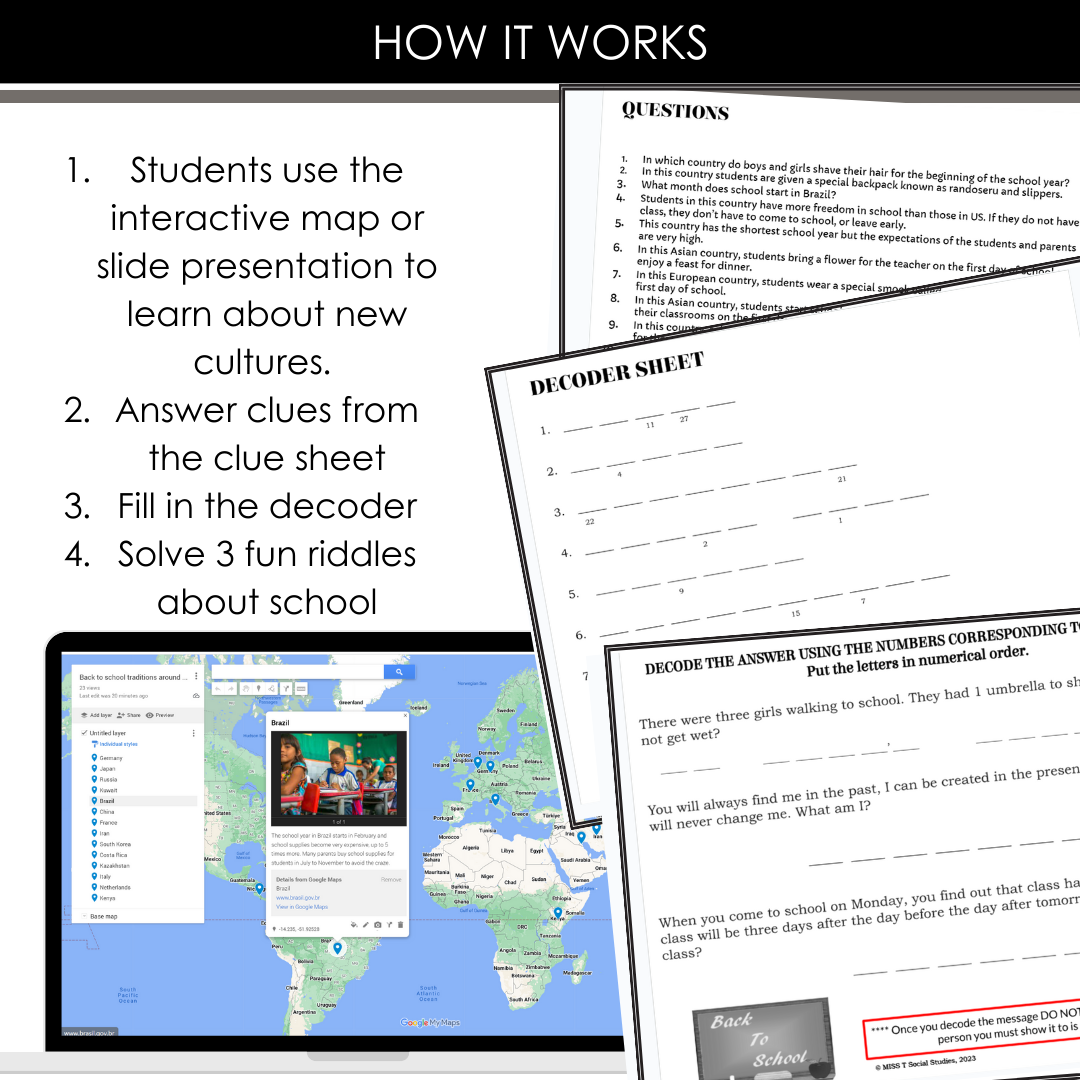This screenshot has height=1080, width=1080.
Task: Select the Add marker tool on the map toolbar
Action: point(259,689)
